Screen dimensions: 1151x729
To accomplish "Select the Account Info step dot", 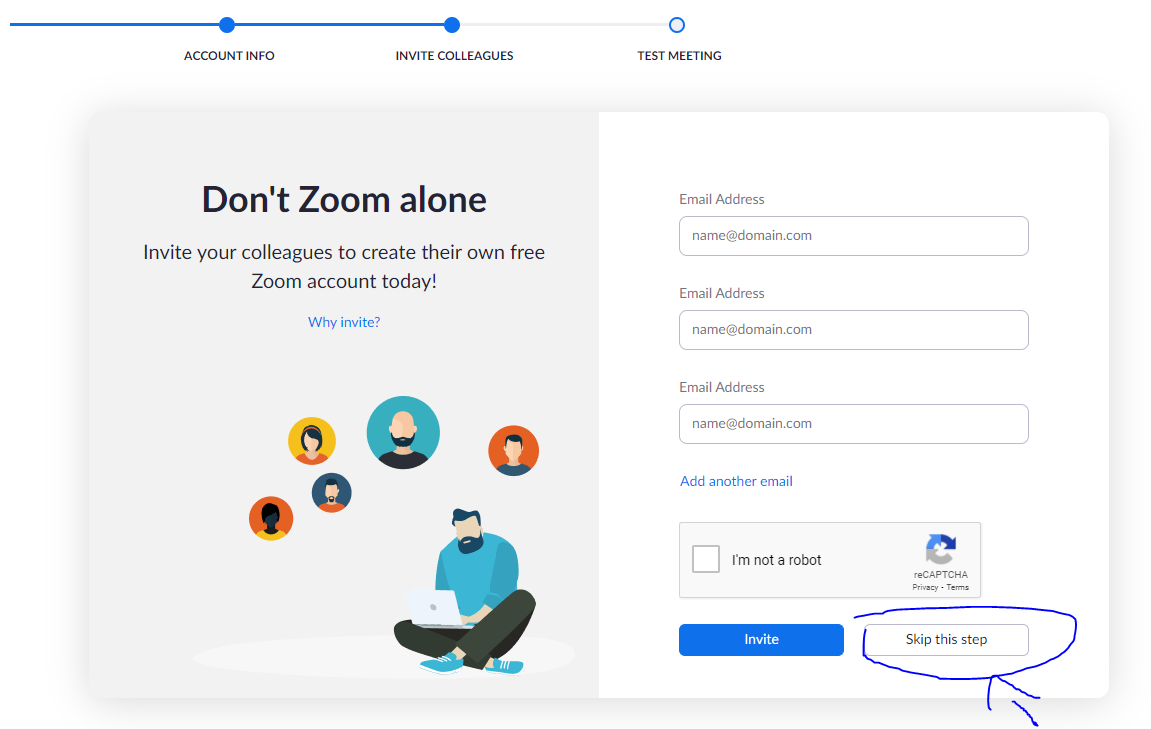I will (x=228, y=25).
